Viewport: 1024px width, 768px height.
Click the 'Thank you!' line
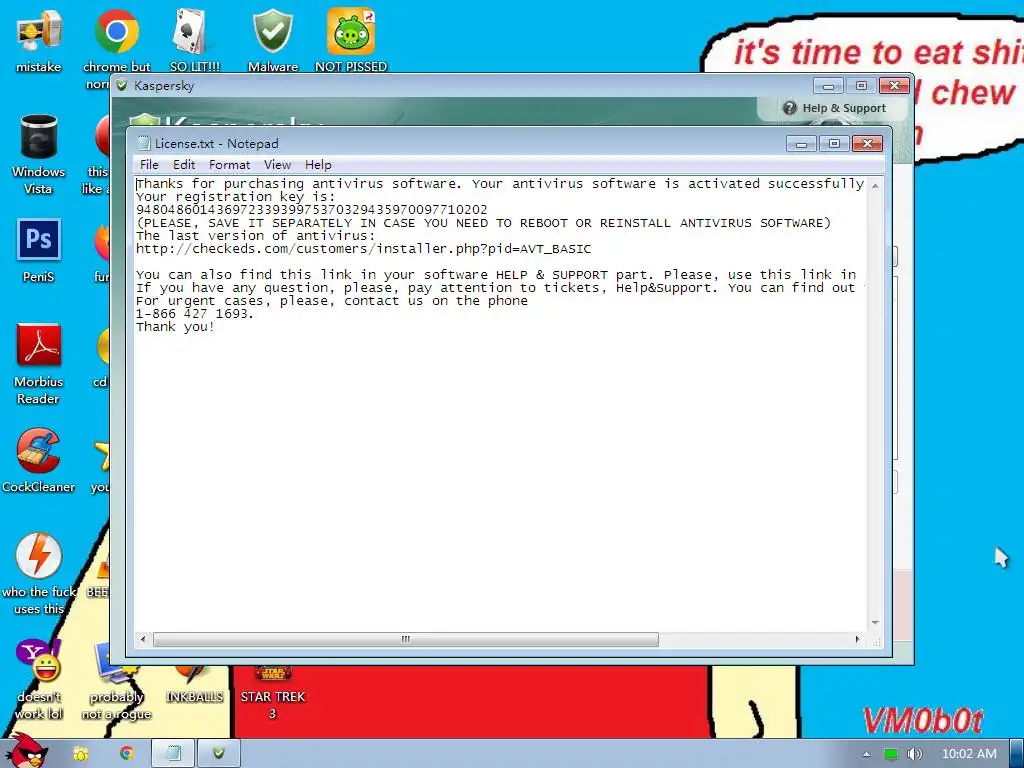(175, 327)
